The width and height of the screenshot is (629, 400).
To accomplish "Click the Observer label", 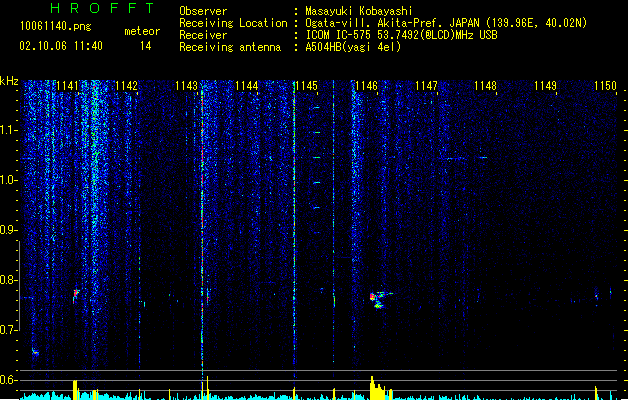I will 203,11.
